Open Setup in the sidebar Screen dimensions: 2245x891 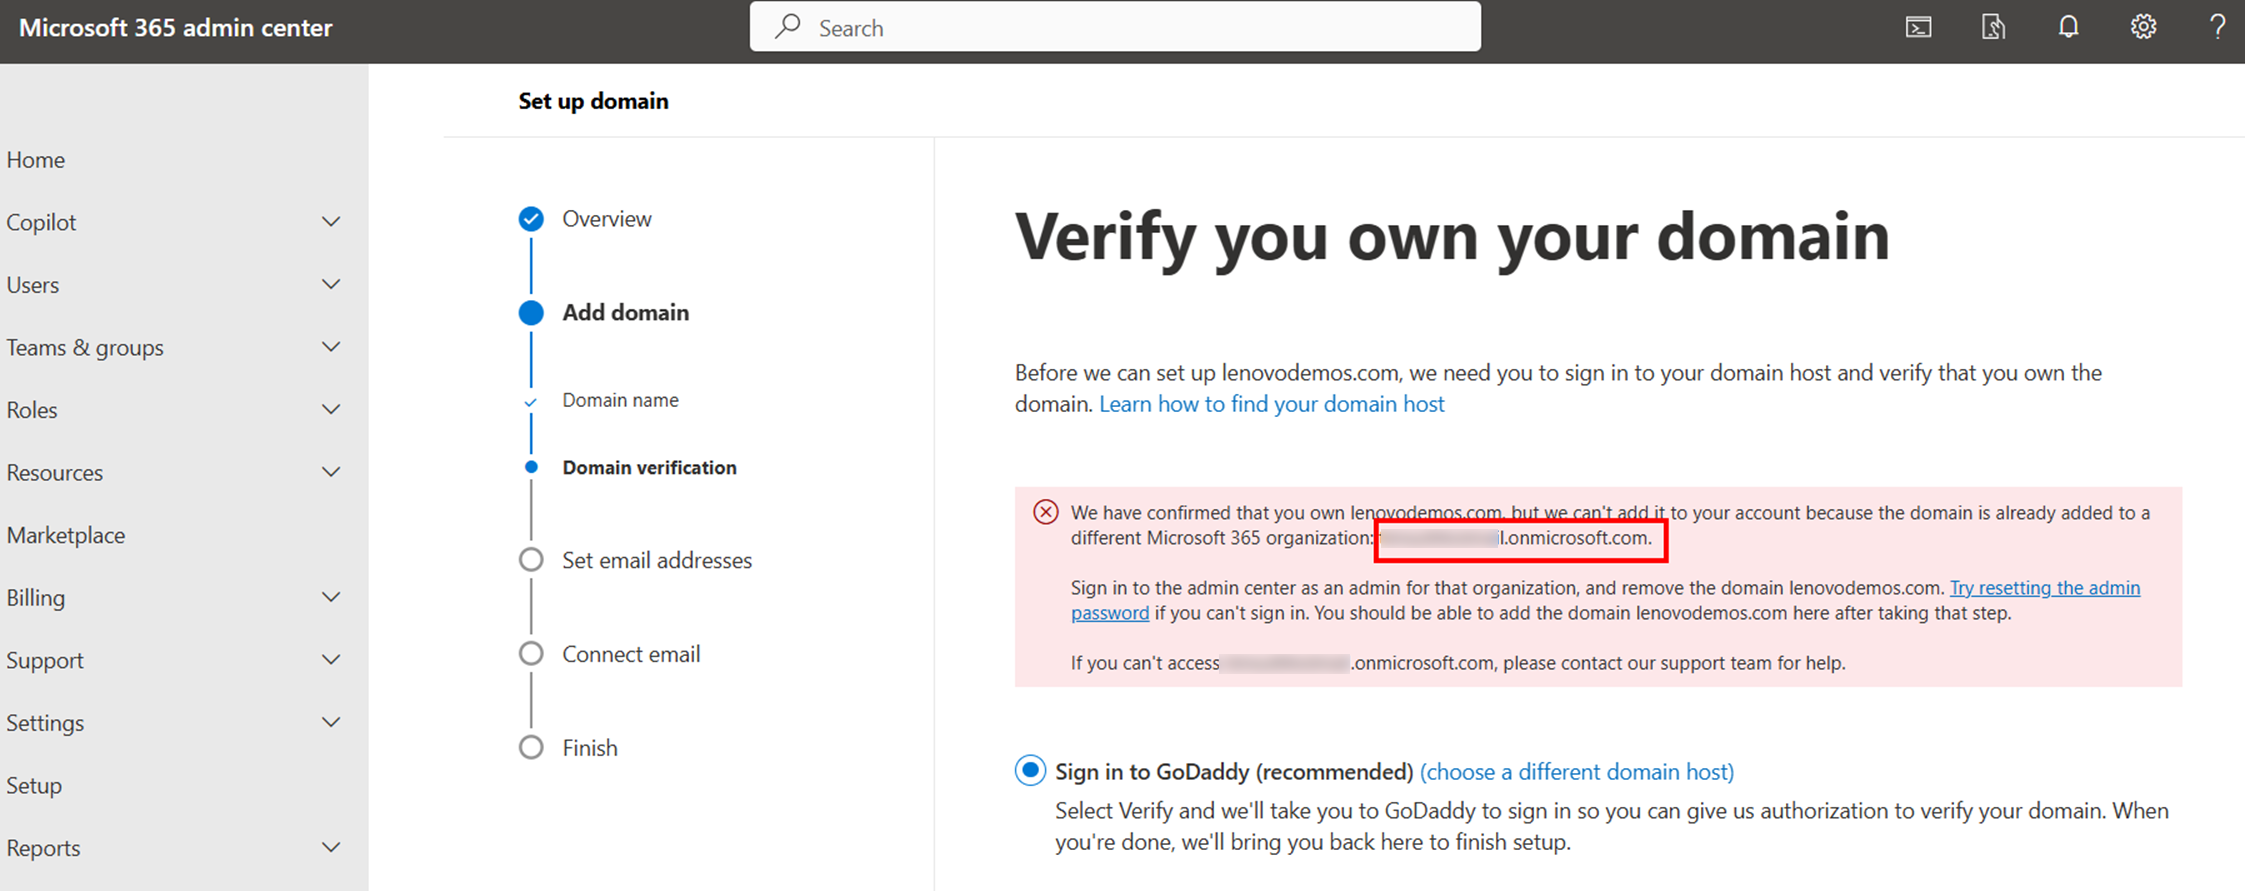[34, 785]
